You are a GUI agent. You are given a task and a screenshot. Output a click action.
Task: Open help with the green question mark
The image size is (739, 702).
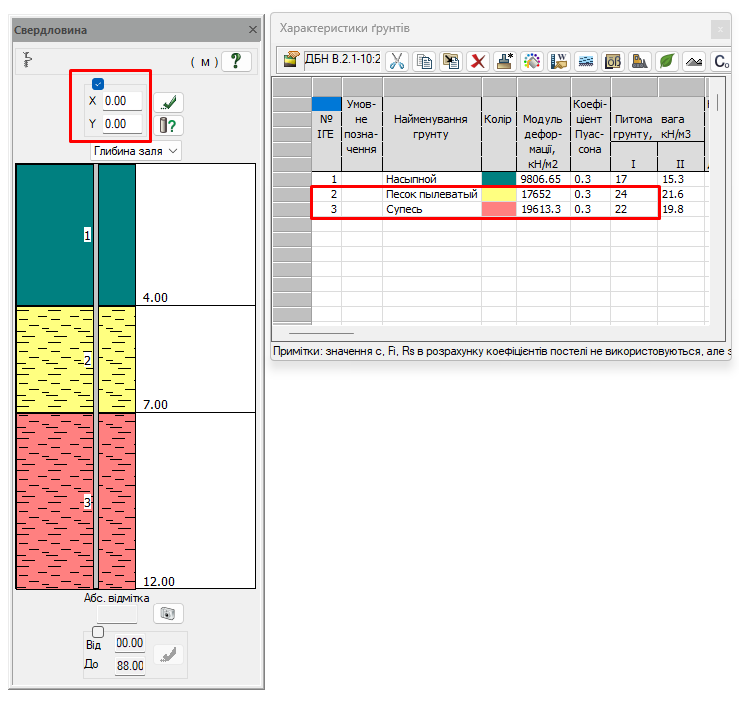point(236,61)
